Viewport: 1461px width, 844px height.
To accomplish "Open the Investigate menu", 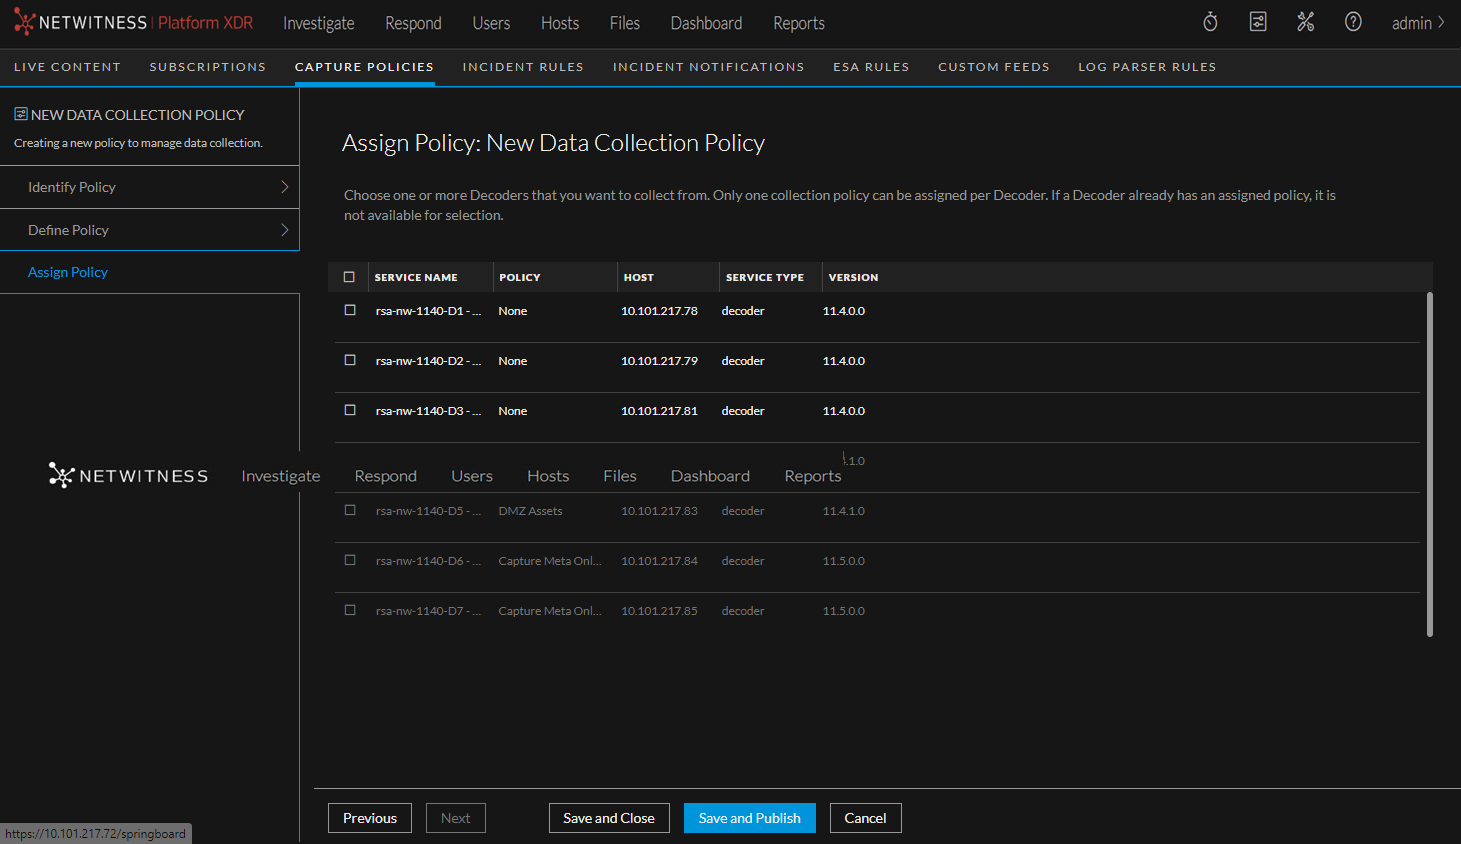I will [x=318, y=22].
